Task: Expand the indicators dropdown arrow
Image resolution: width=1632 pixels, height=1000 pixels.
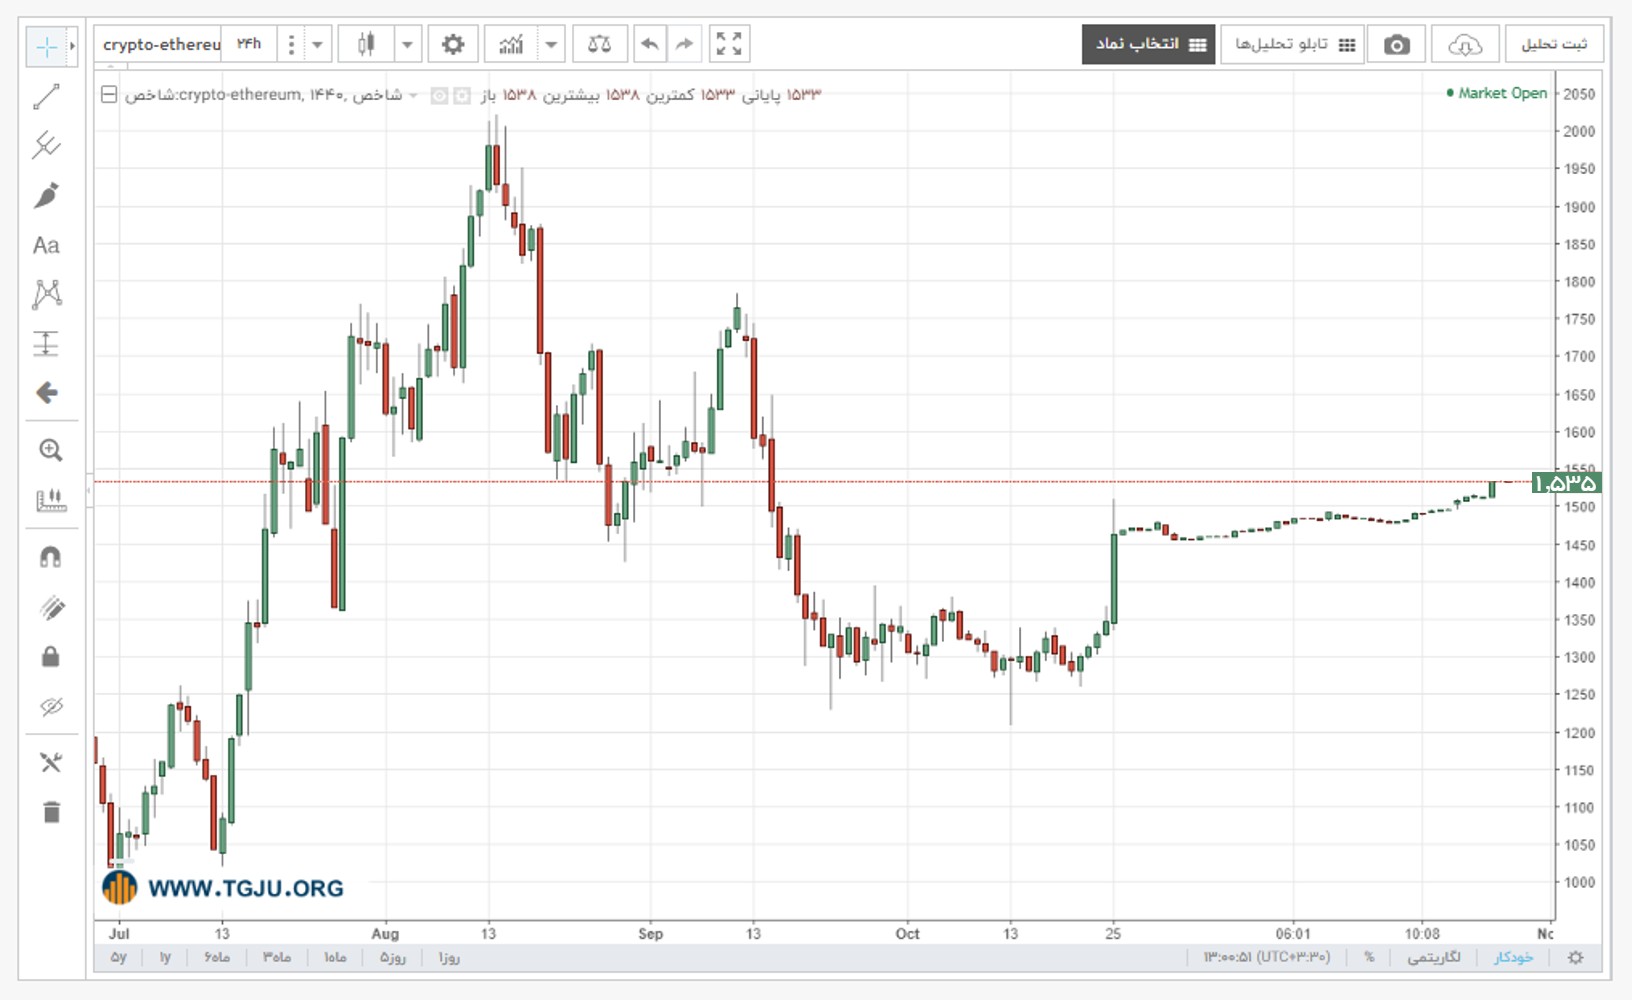Action: pos(551,44)
